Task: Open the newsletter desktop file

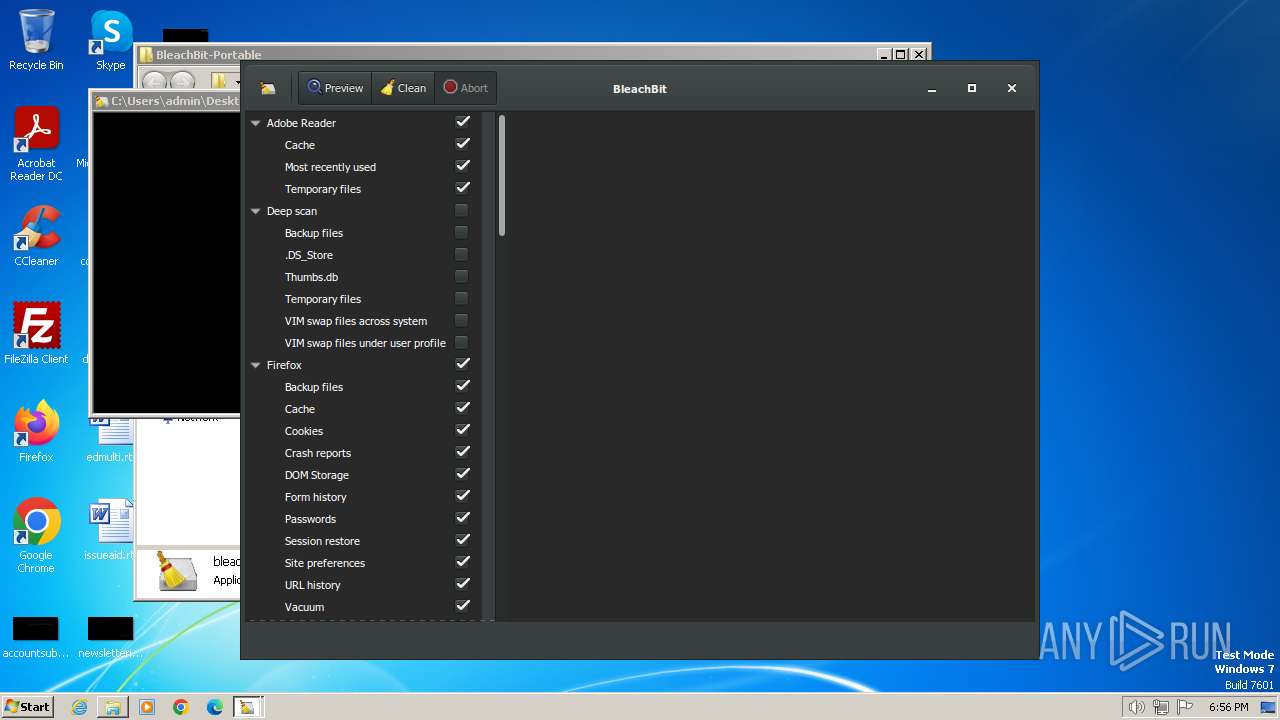Action: [108, 637]
